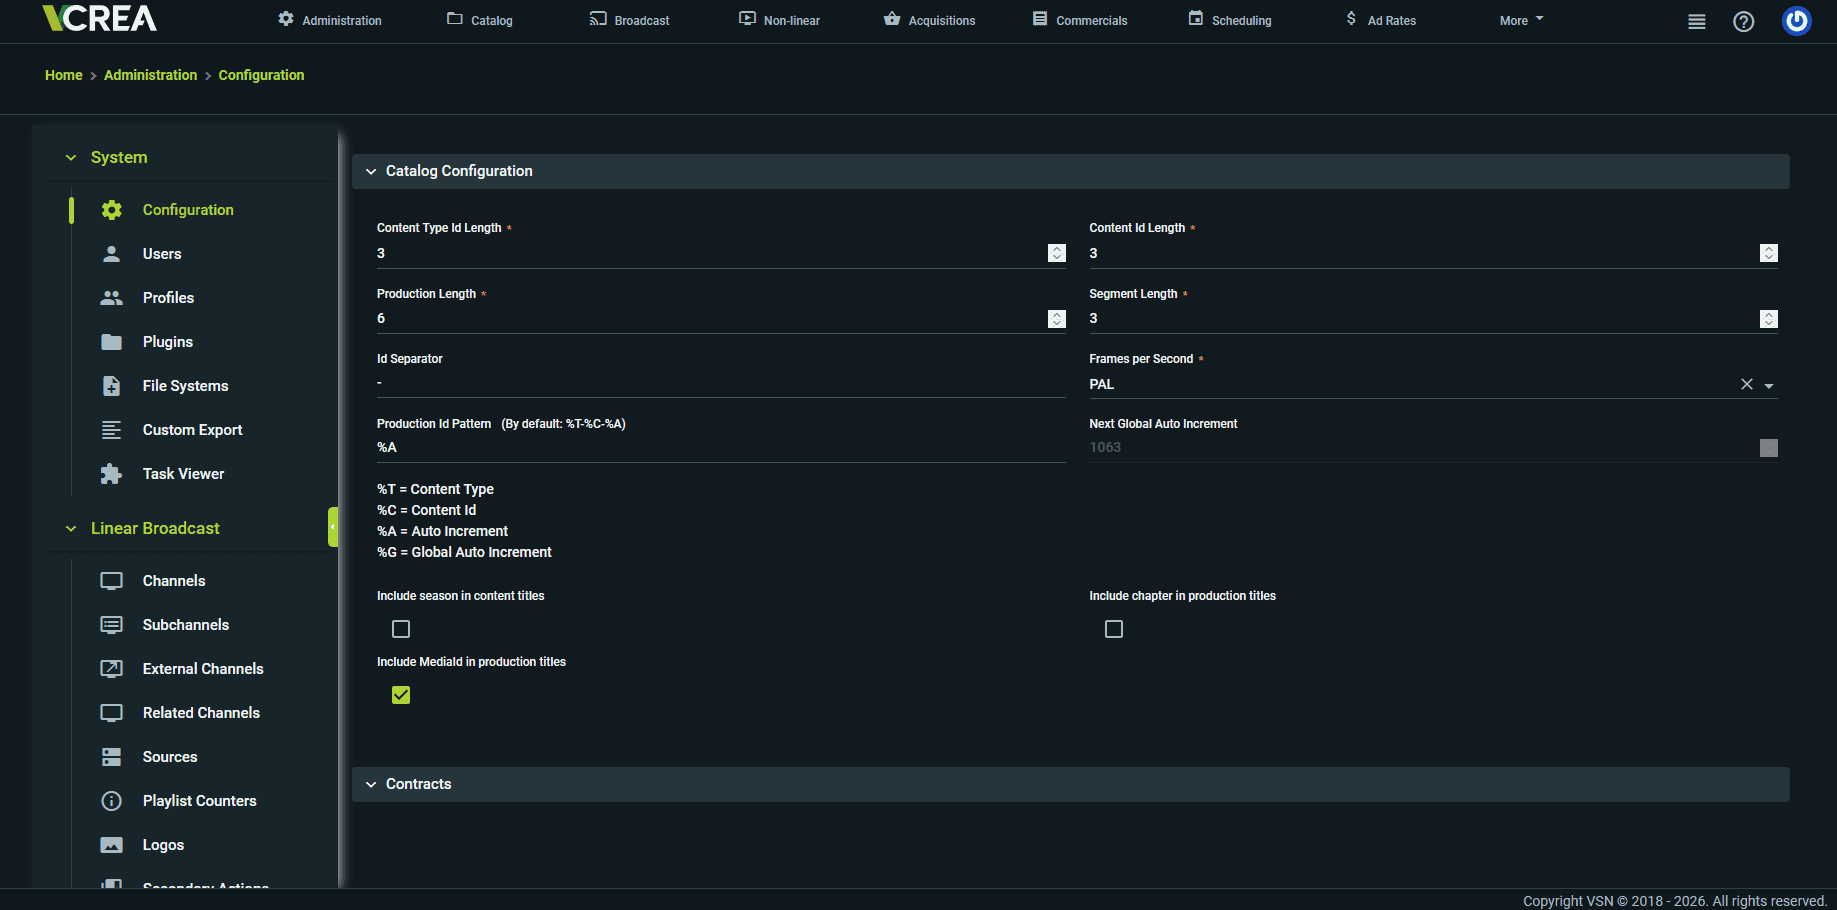
Task: Clear the Frames per Second PAL value
Action: (1747, 385)
